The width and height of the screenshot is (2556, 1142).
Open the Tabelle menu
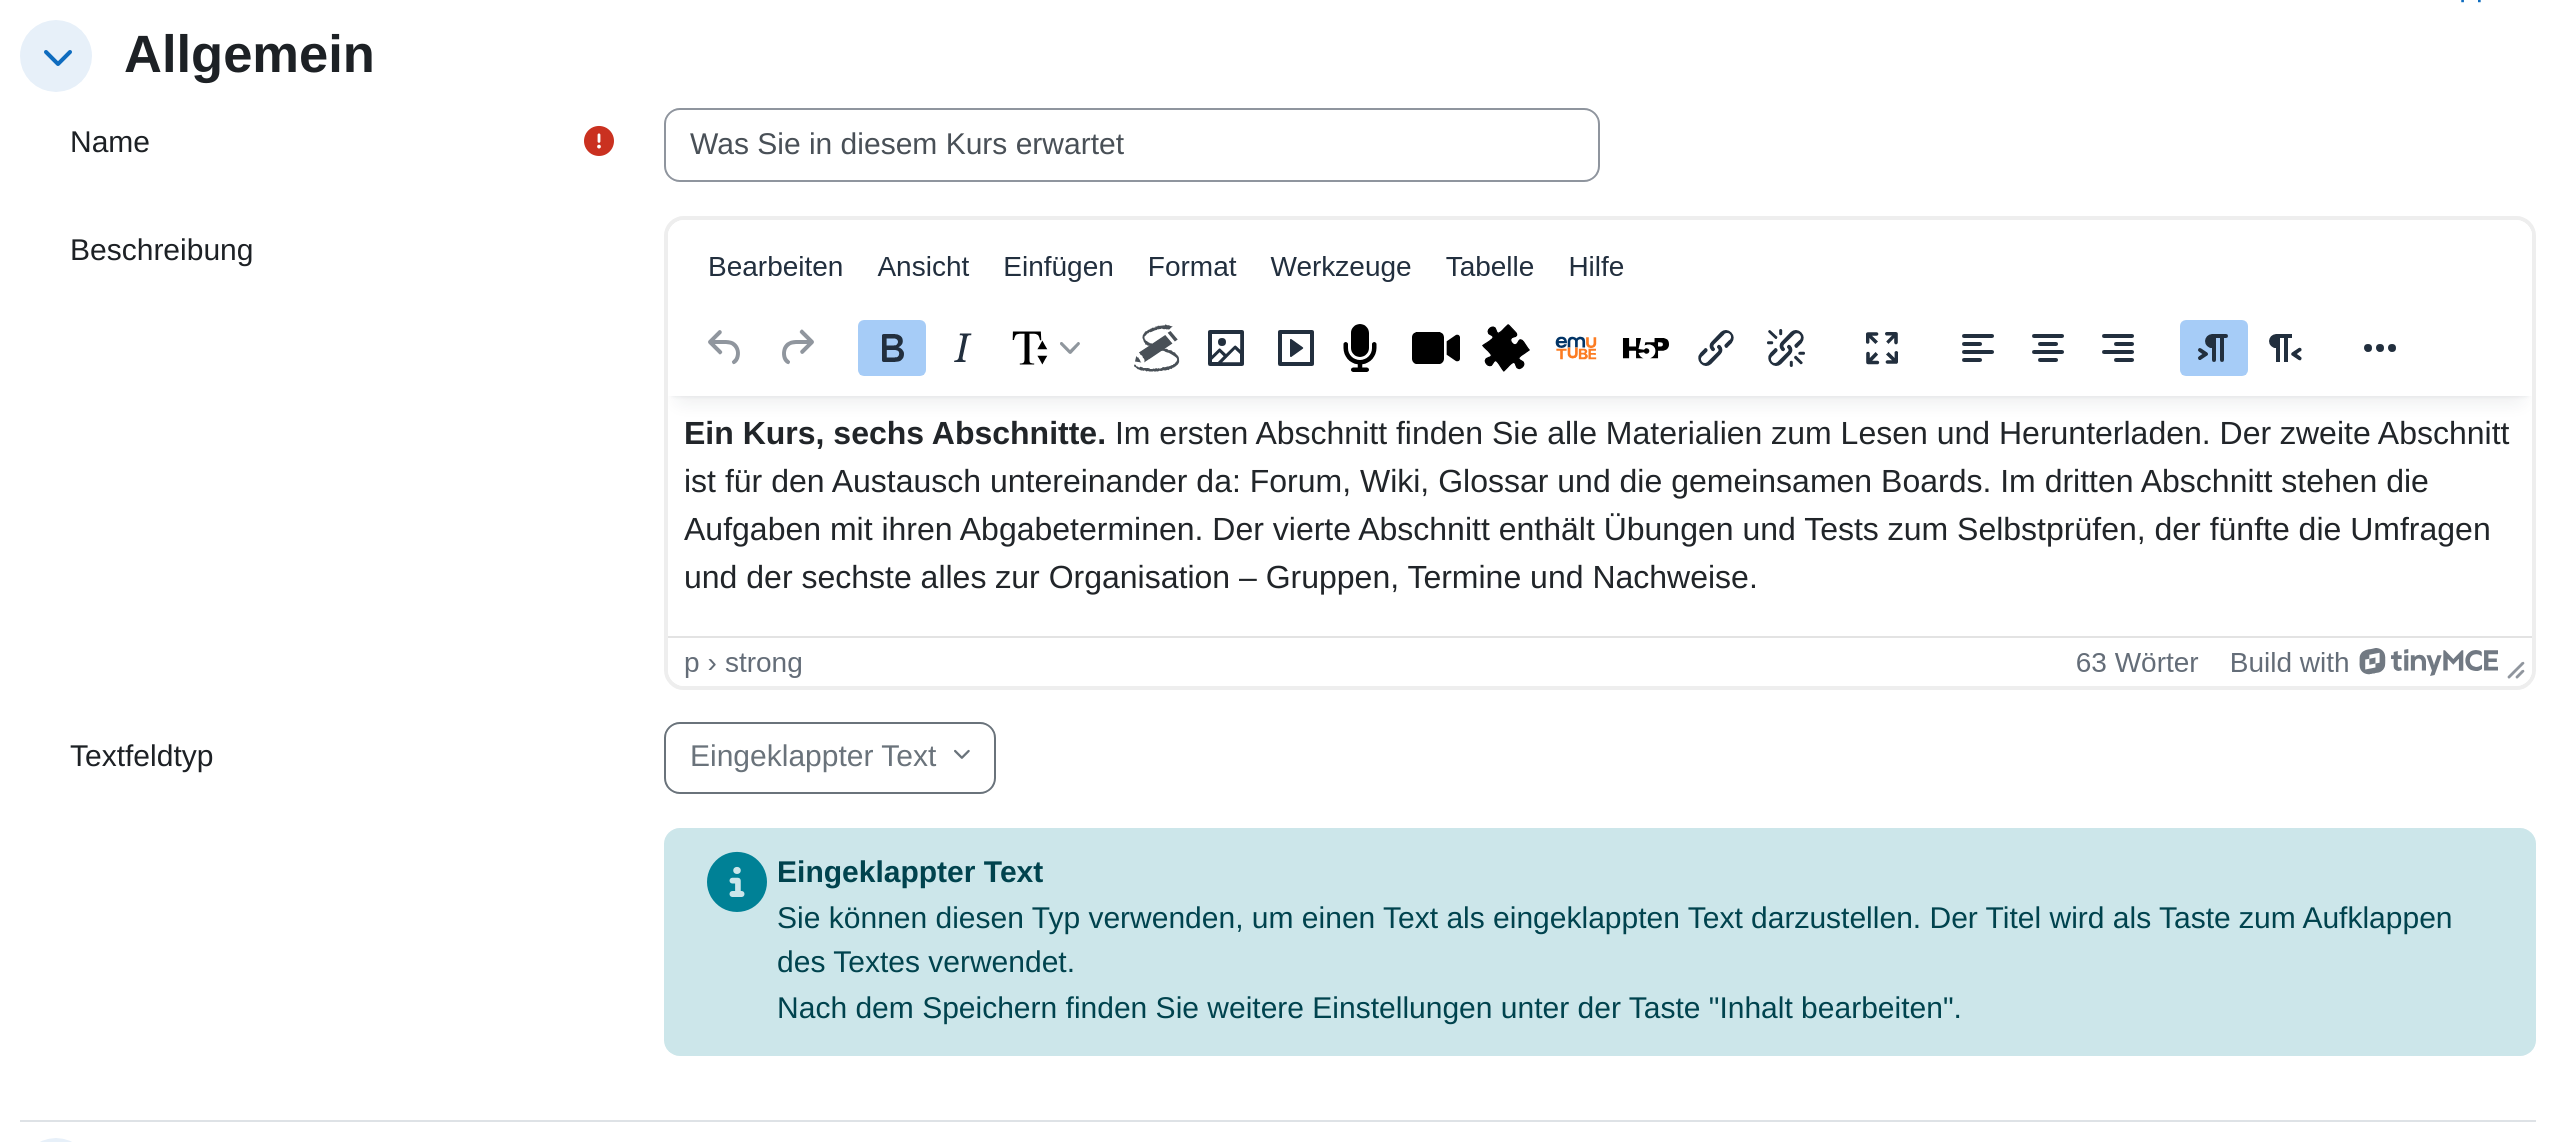[x=1489, y=267]
